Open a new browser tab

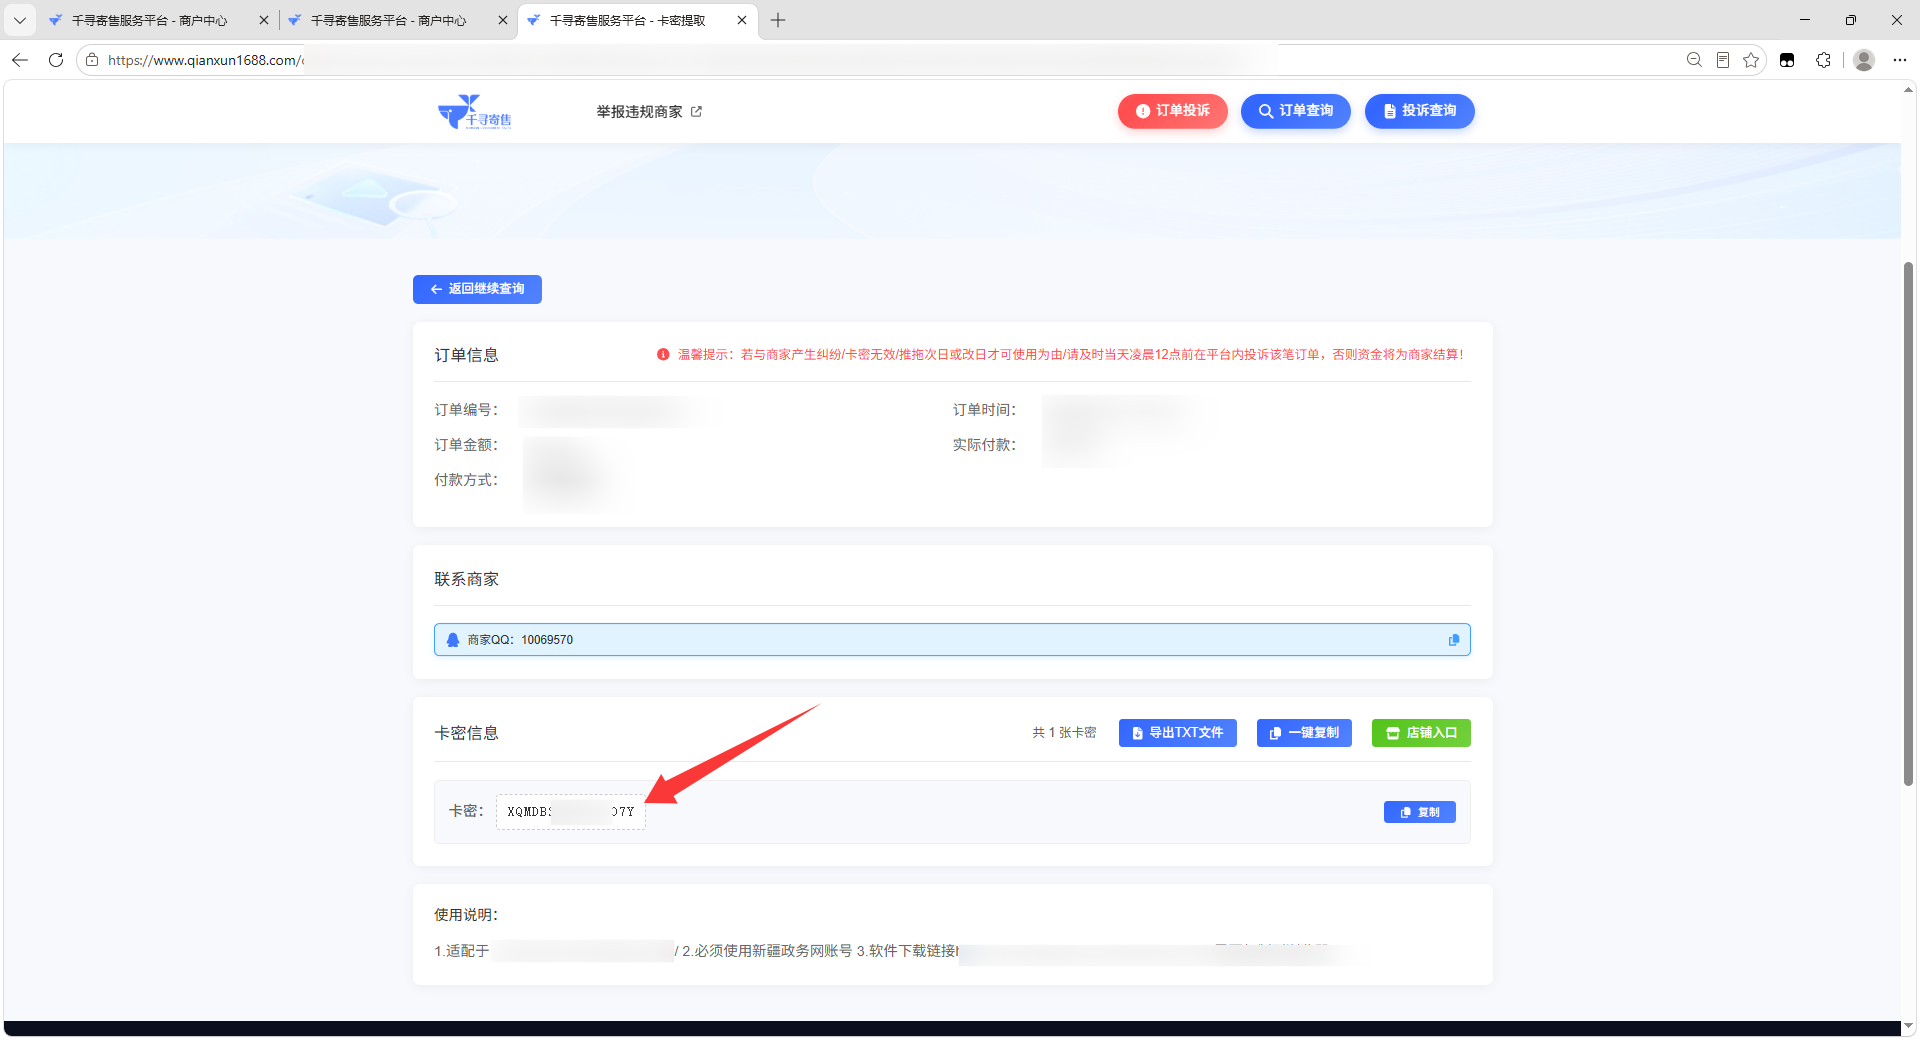(x=778, y=20)
